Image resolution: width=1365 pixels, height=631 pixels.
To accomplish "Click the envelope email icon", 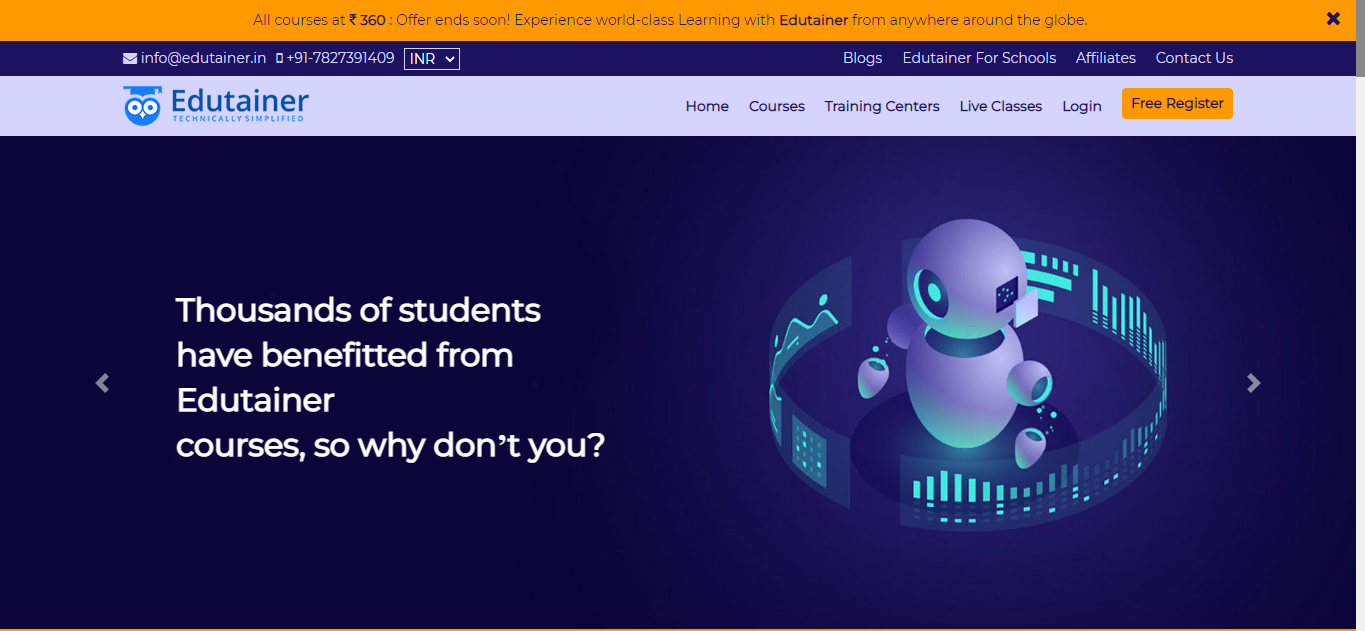I will tap(130, 58).
